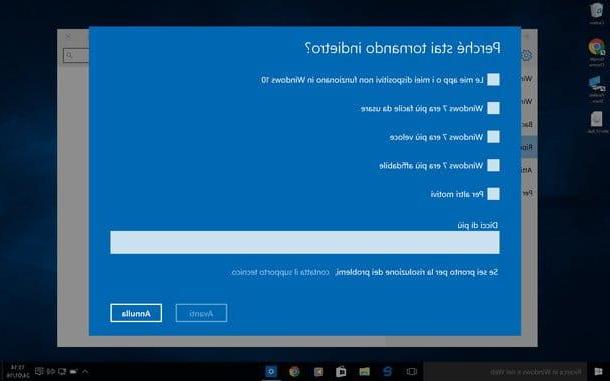Viewport: 610px width, 381px height.
Task: Open the network tray icon
Action: [62, 372]
